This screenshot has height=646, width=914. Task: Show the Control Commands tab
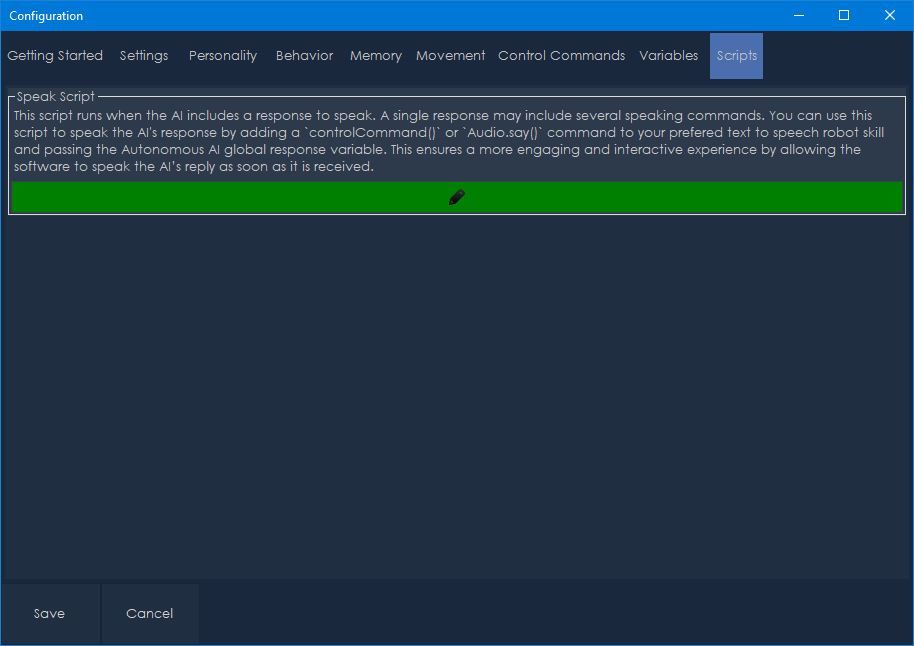tap(561, 56)
